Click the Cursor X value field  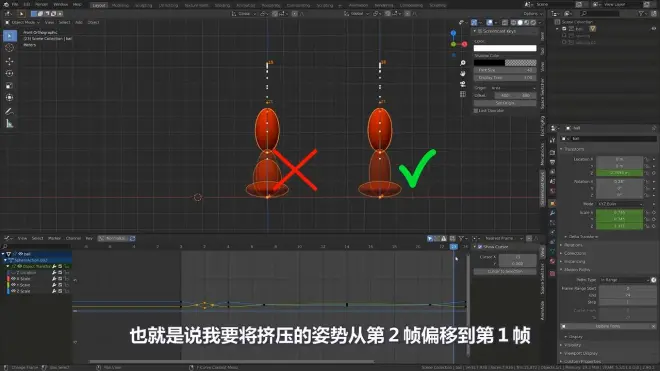point(517,257)
